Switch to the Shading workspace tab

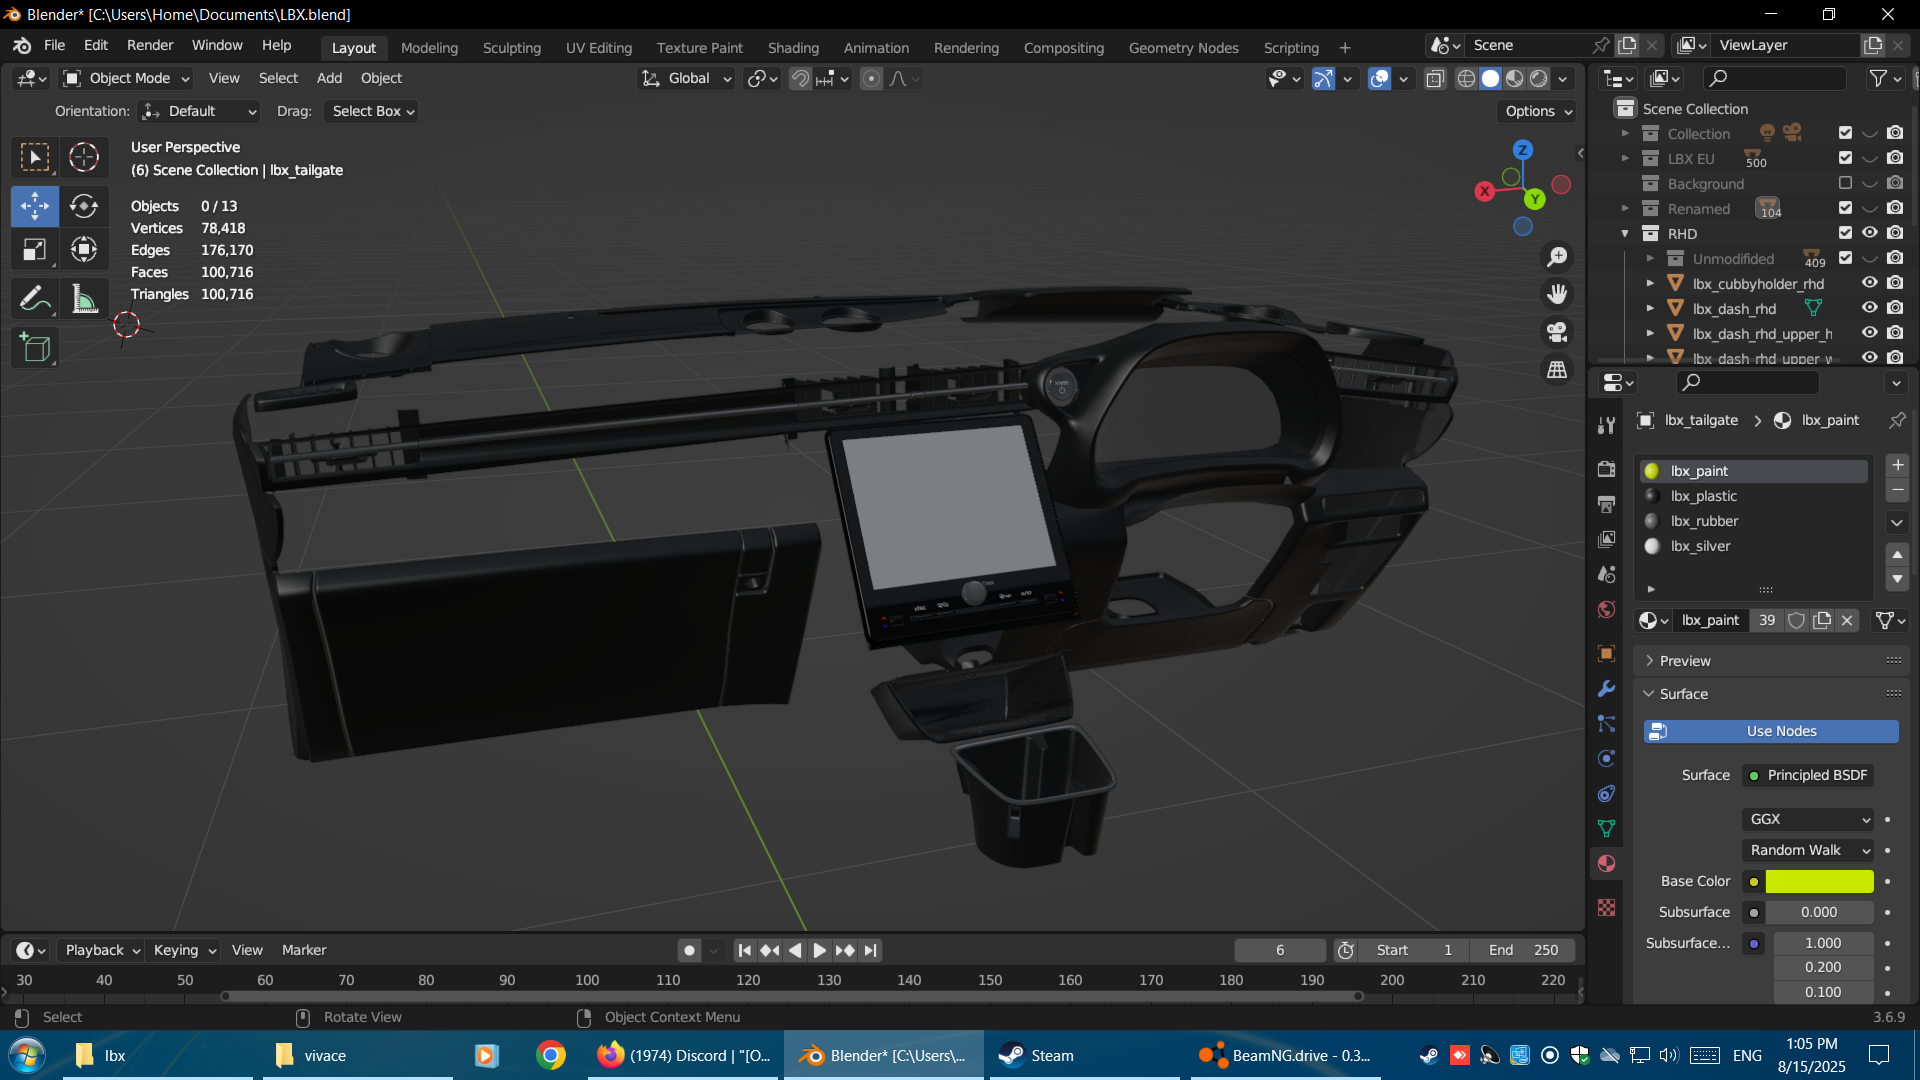point(793,47)
